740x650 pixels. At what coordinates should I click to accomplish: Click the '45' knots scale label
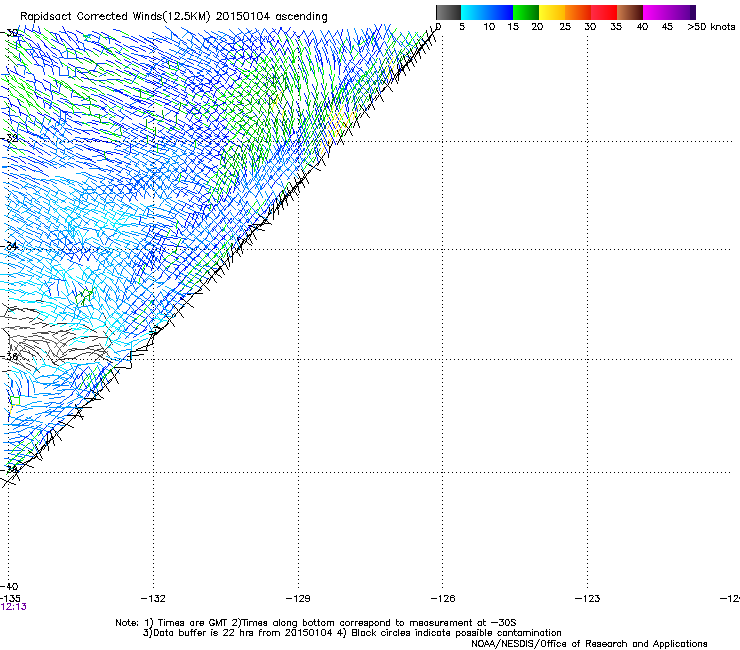(667, 27)
